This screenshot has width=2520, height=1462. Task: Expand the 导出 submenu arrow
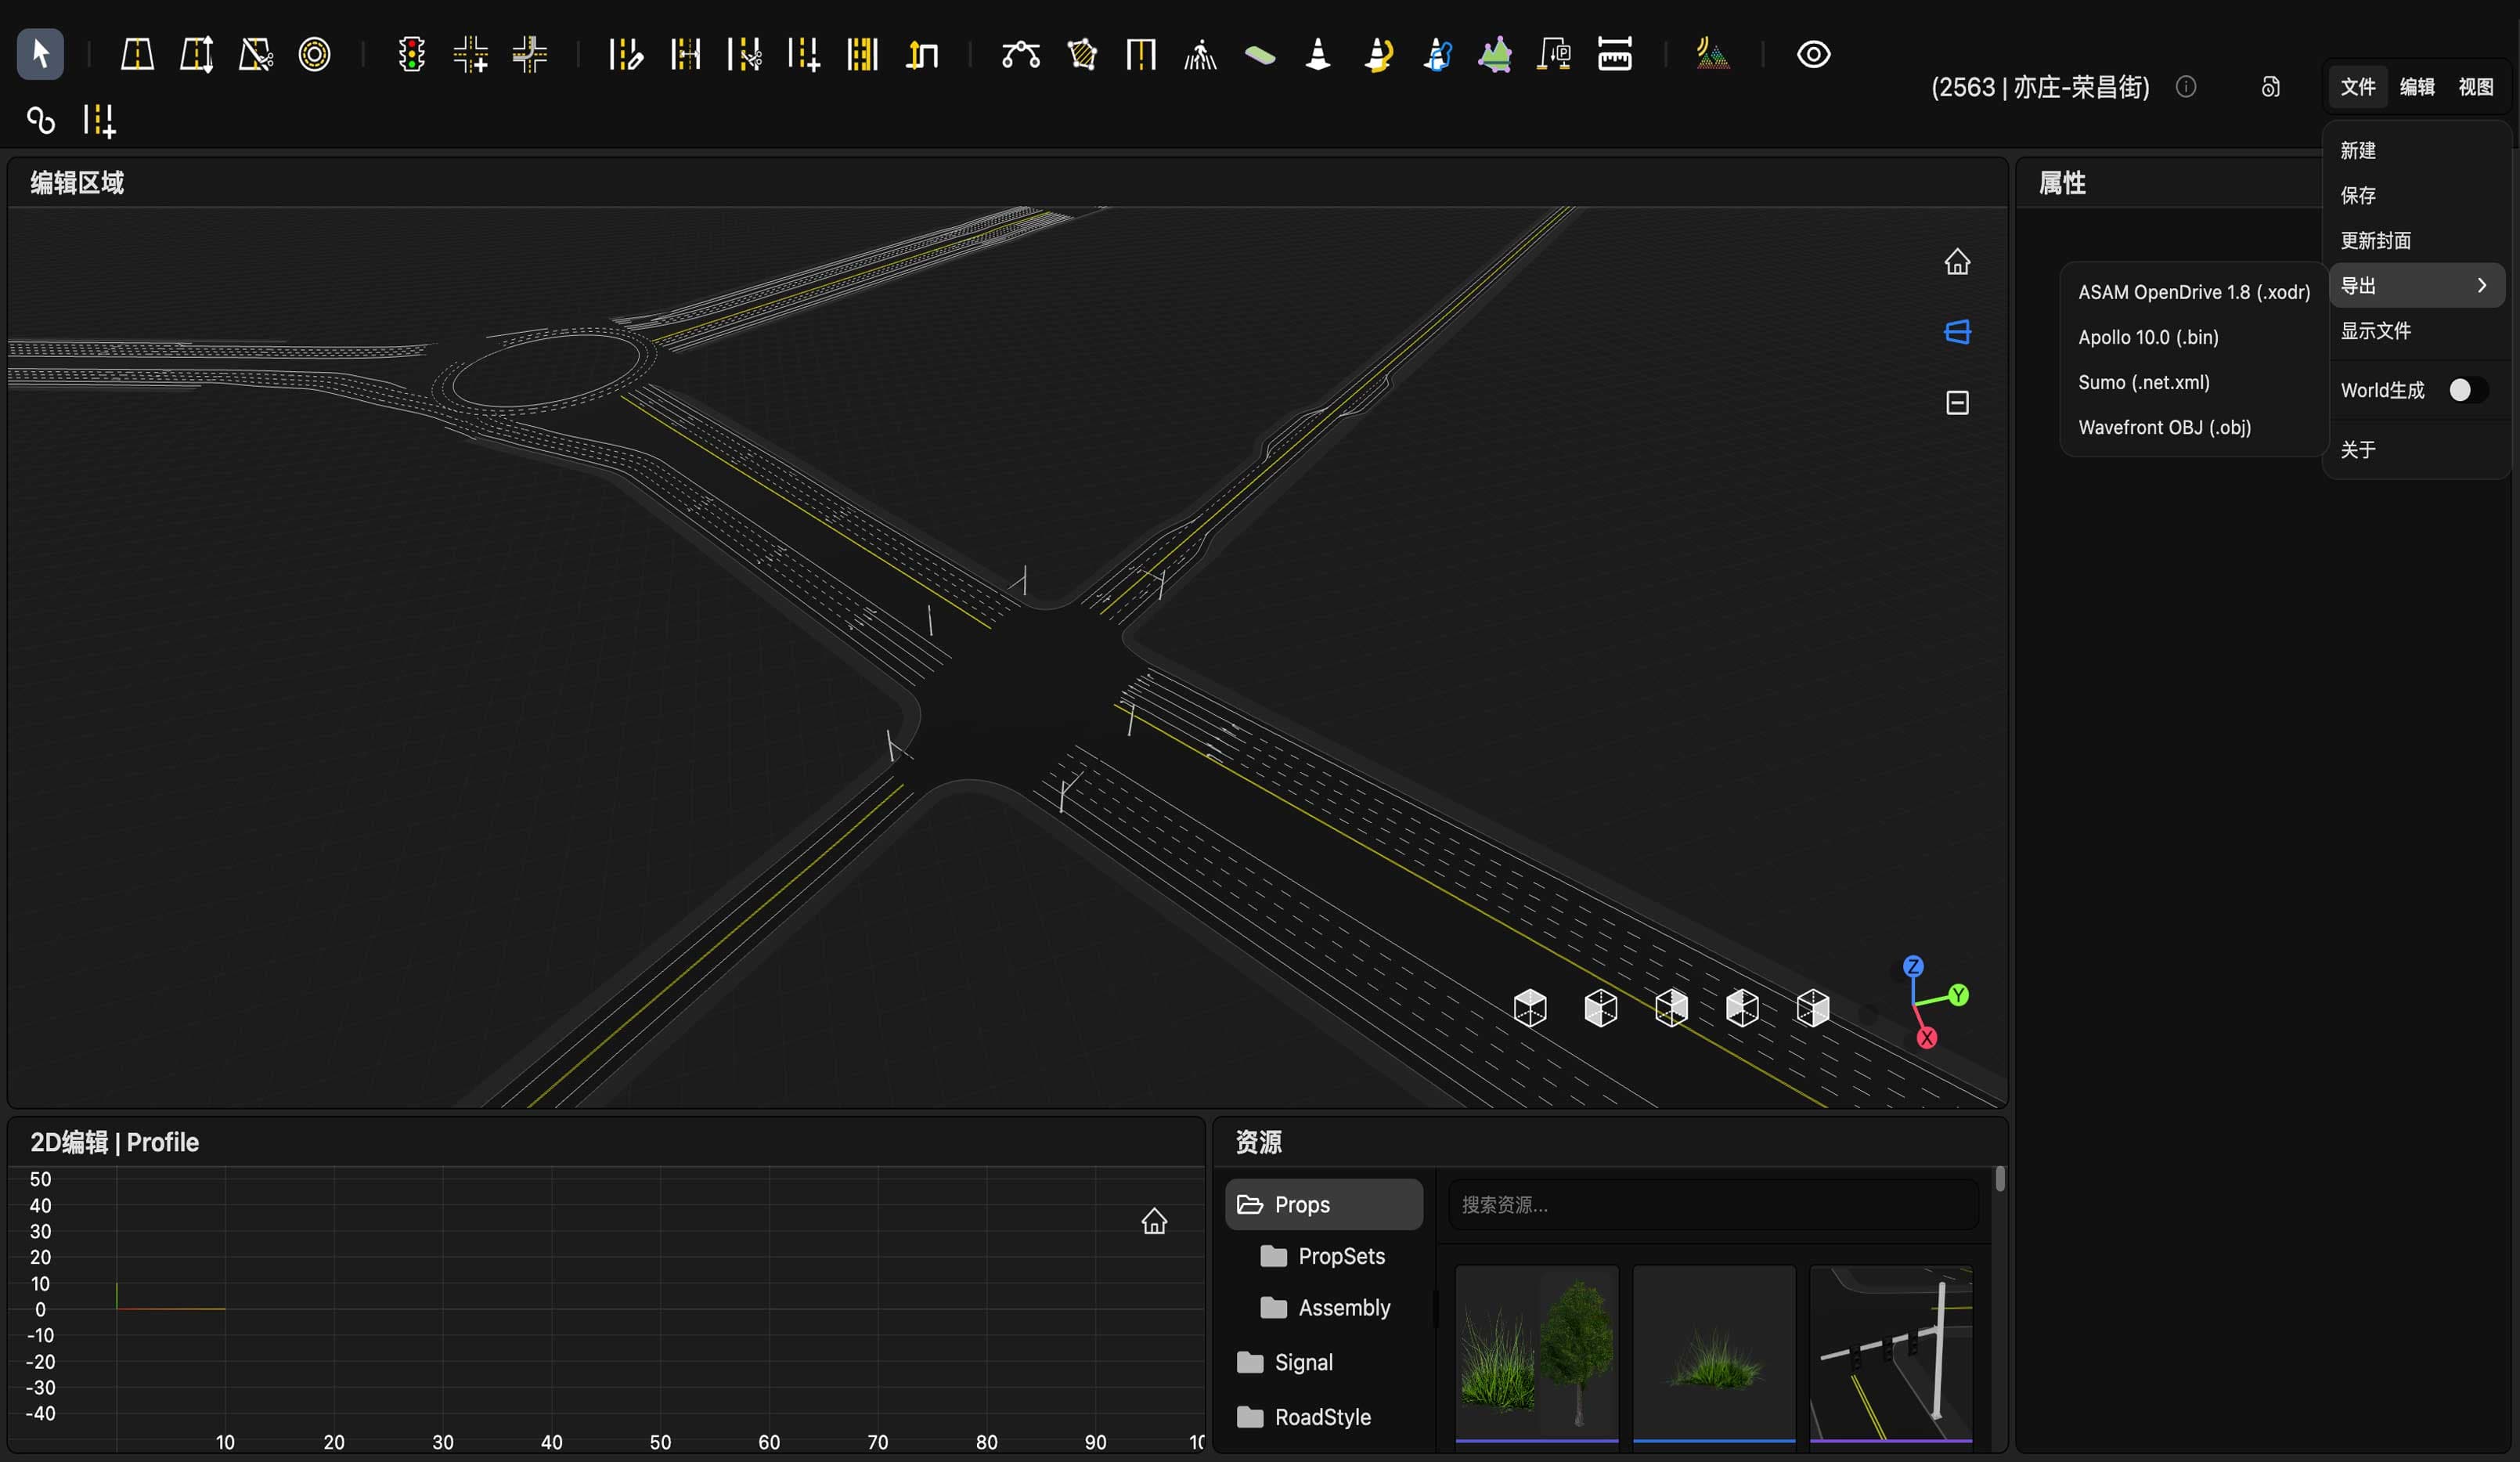2481,286
